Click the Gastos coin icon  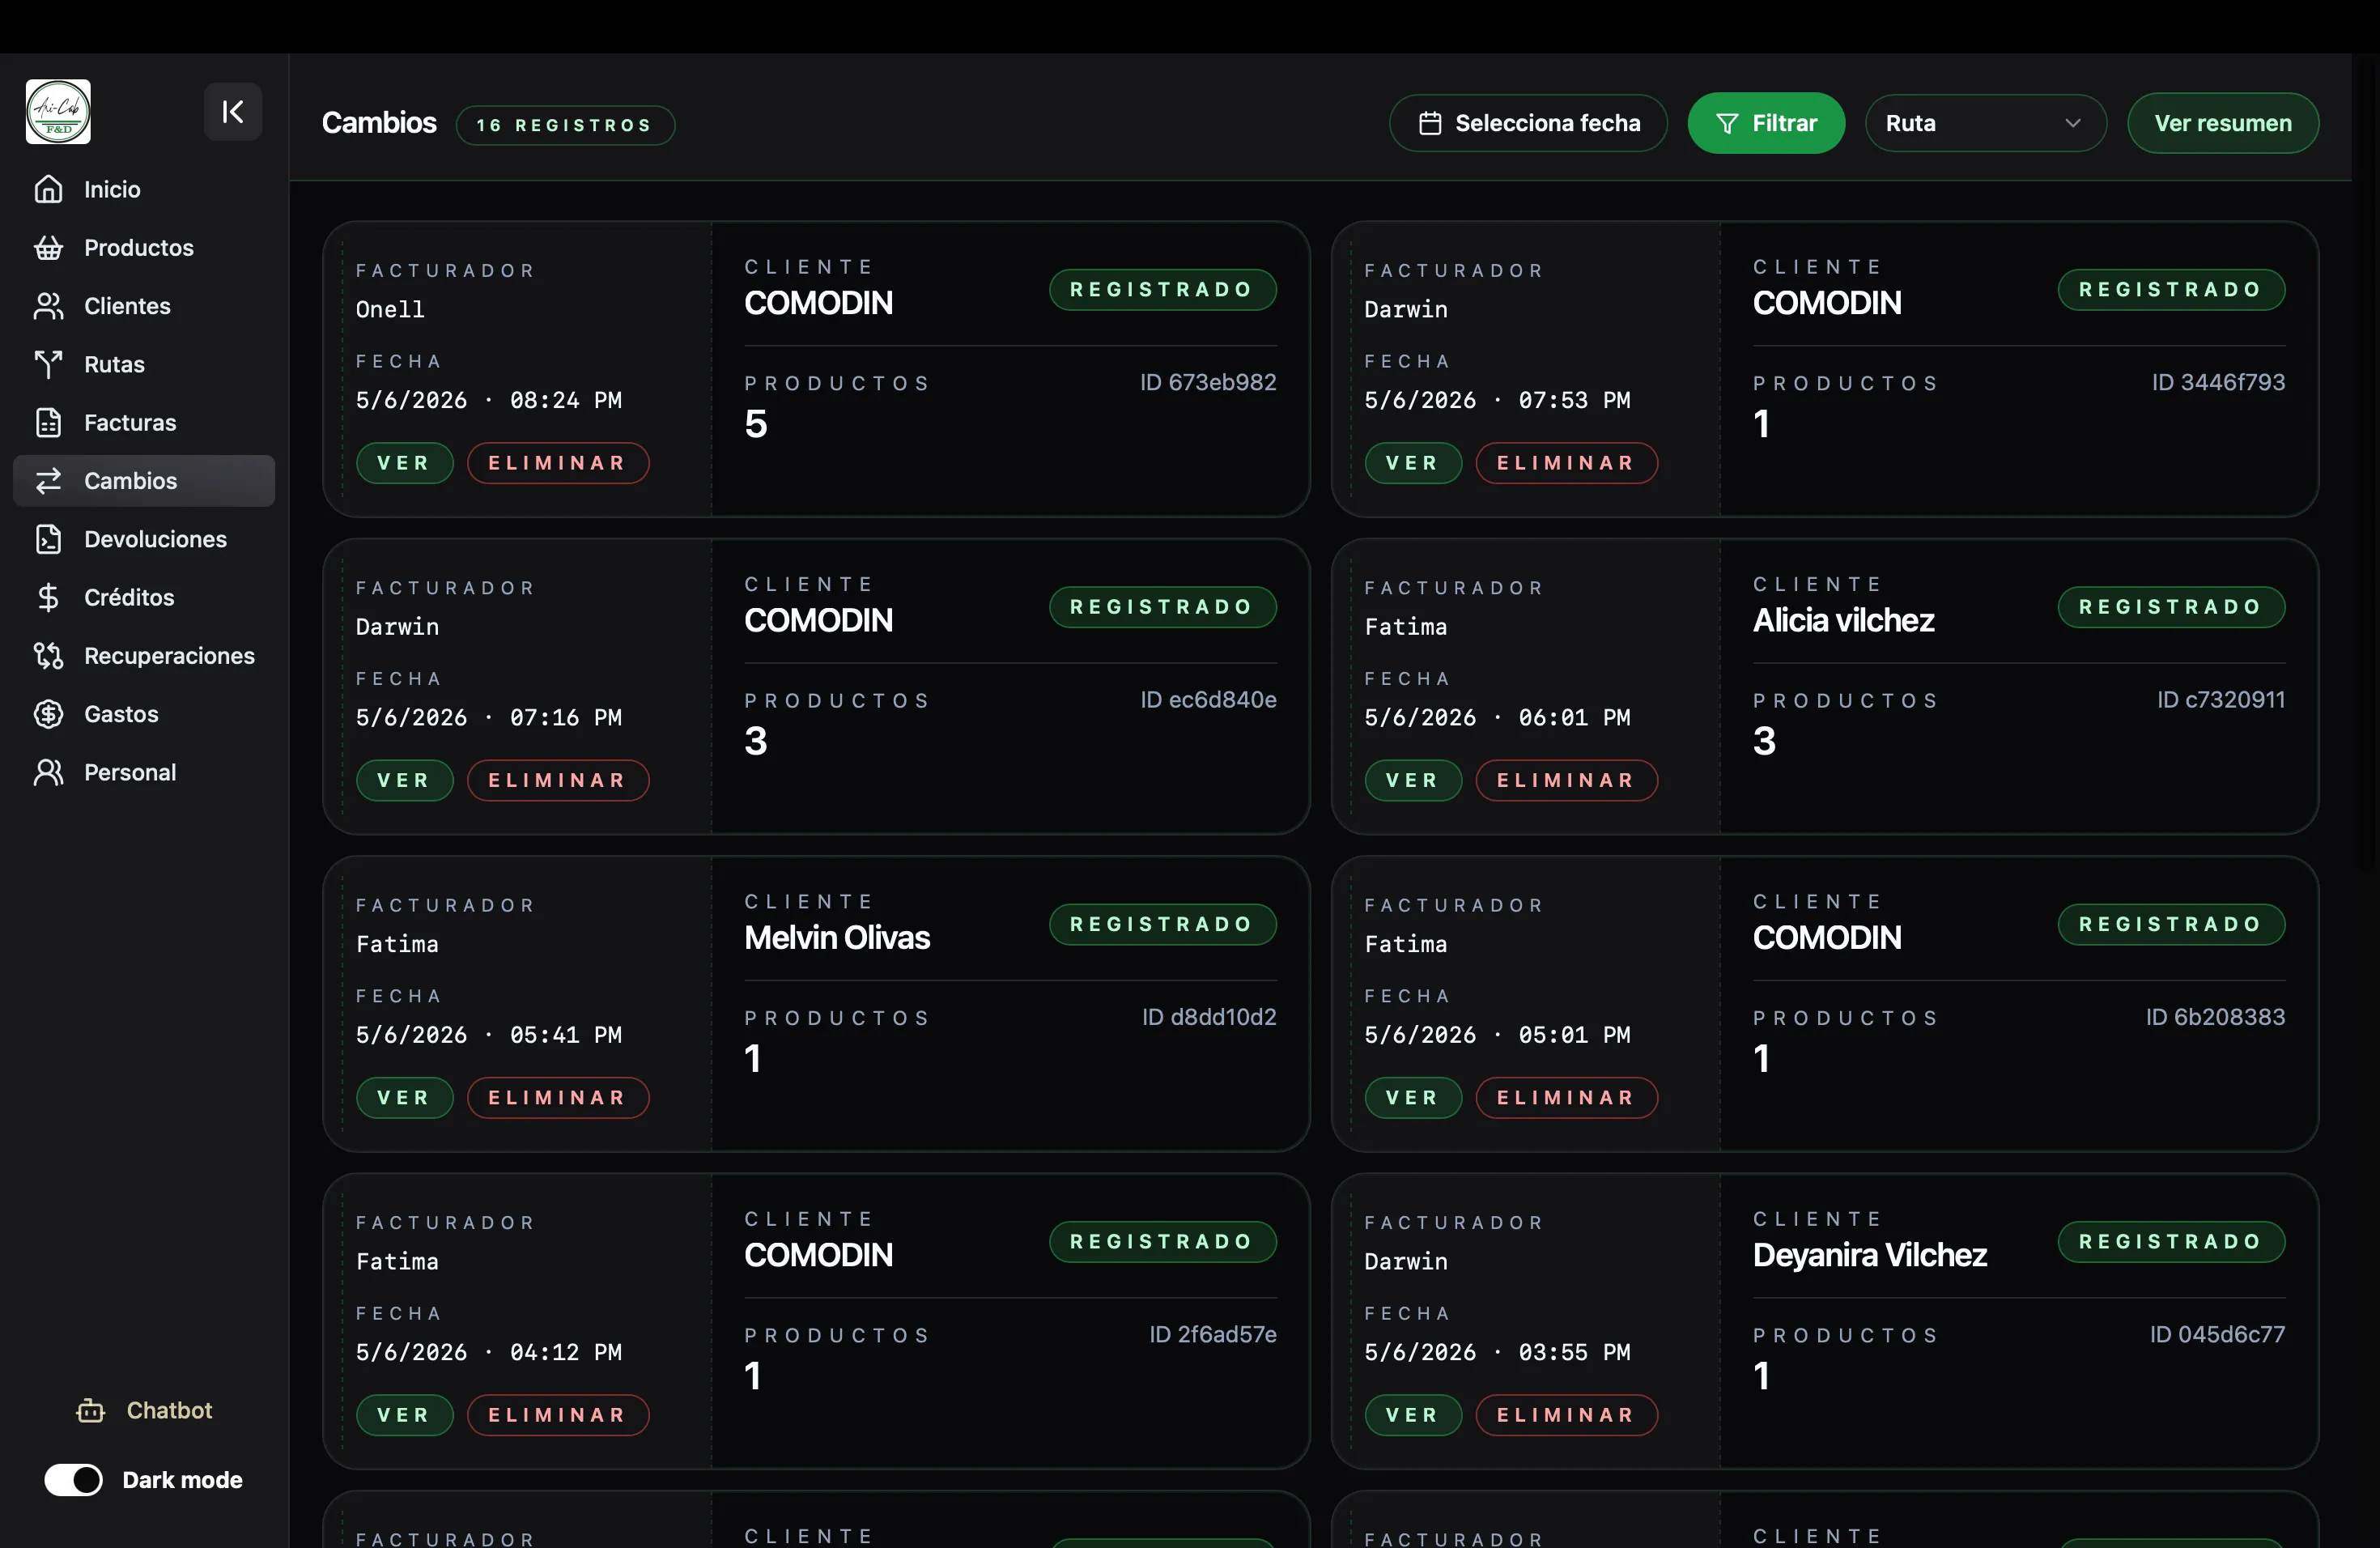click(x=48, y=714)
